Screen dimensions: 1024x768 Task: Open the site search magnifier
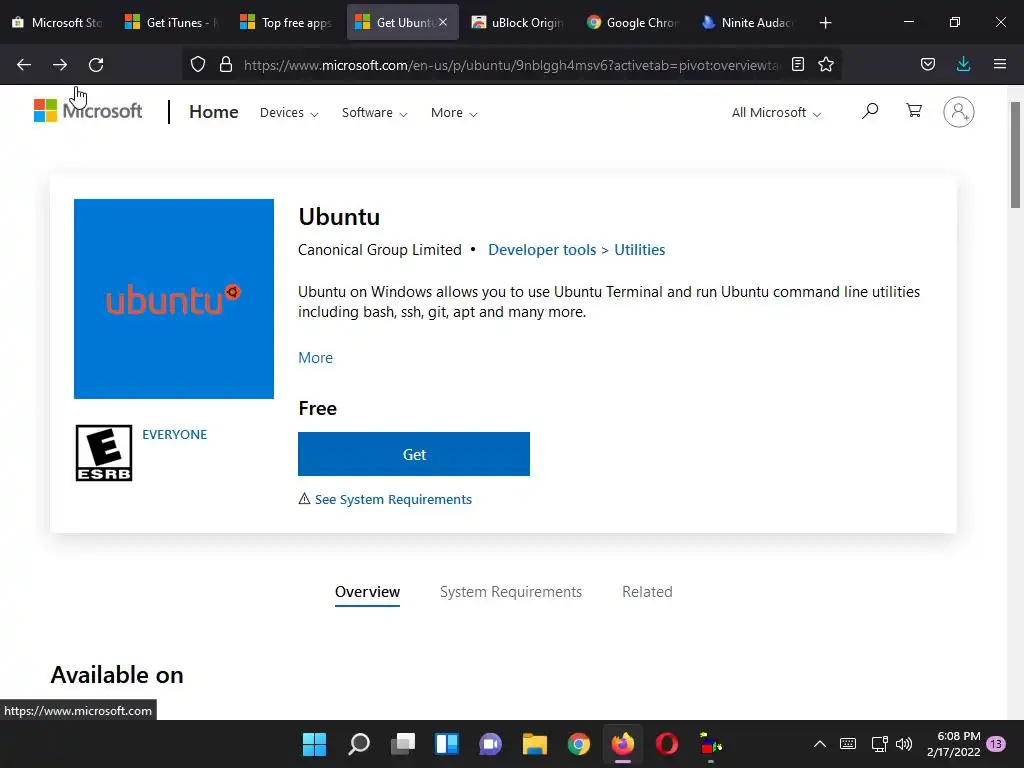tap(870, 111)
